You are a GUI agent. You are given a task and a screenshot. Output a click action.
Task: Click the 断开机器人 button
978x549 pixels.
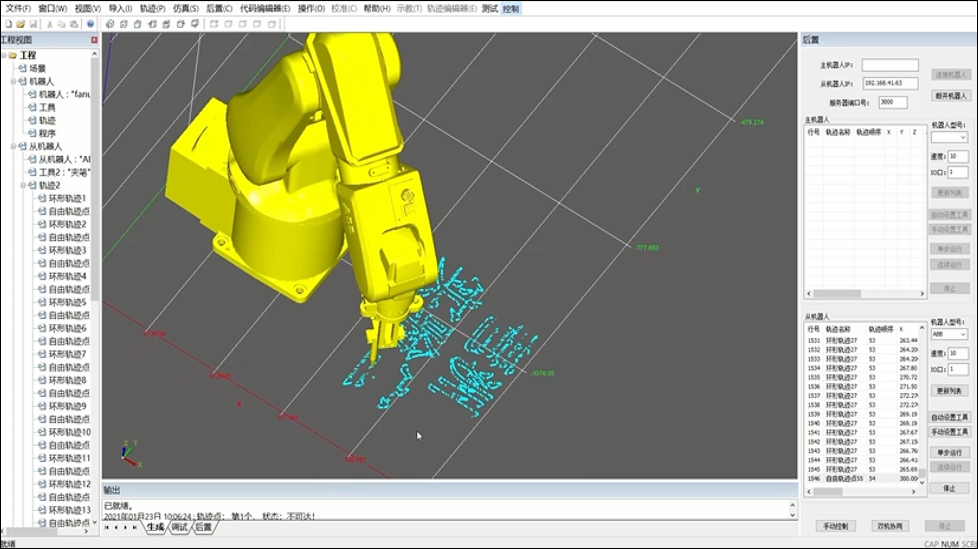(x=949, y=96)
